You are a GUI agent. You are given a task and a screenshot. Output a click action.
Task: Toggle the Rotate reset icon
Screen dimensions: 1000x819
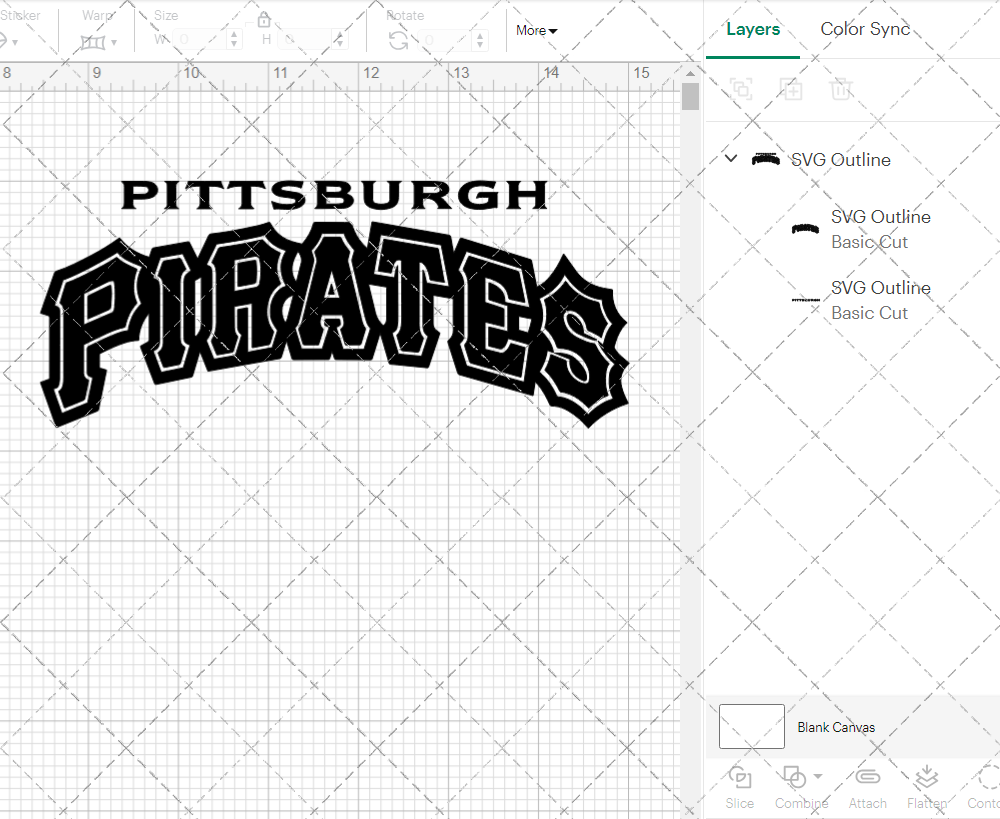tap(398, 42)
